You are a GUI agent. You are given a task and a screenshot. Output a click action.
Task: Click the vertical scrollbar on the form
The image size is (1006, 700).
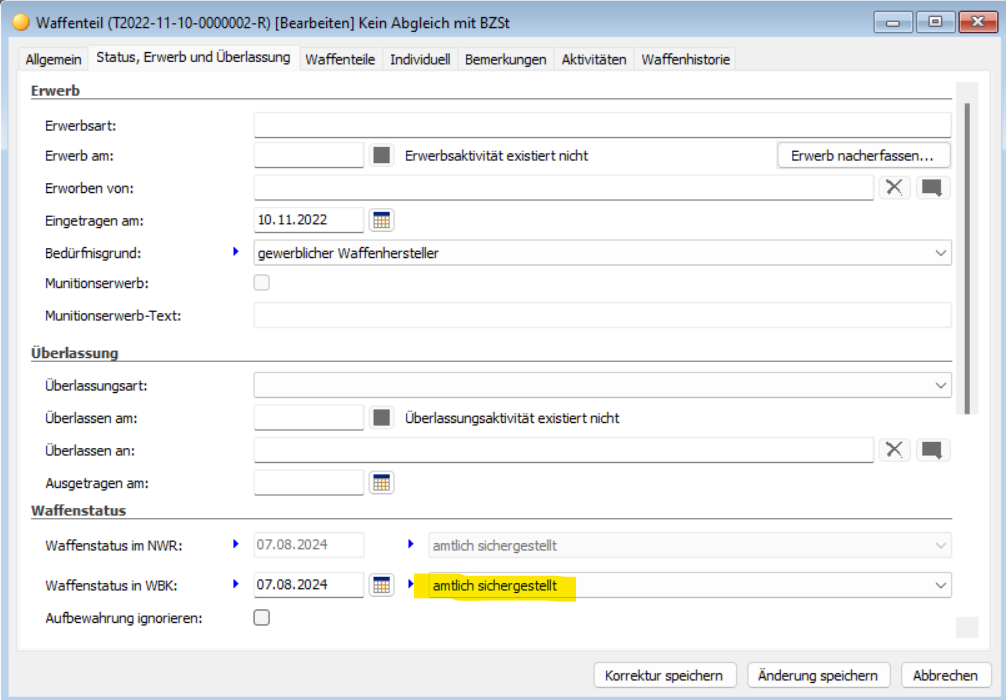(x=966, y=258)
